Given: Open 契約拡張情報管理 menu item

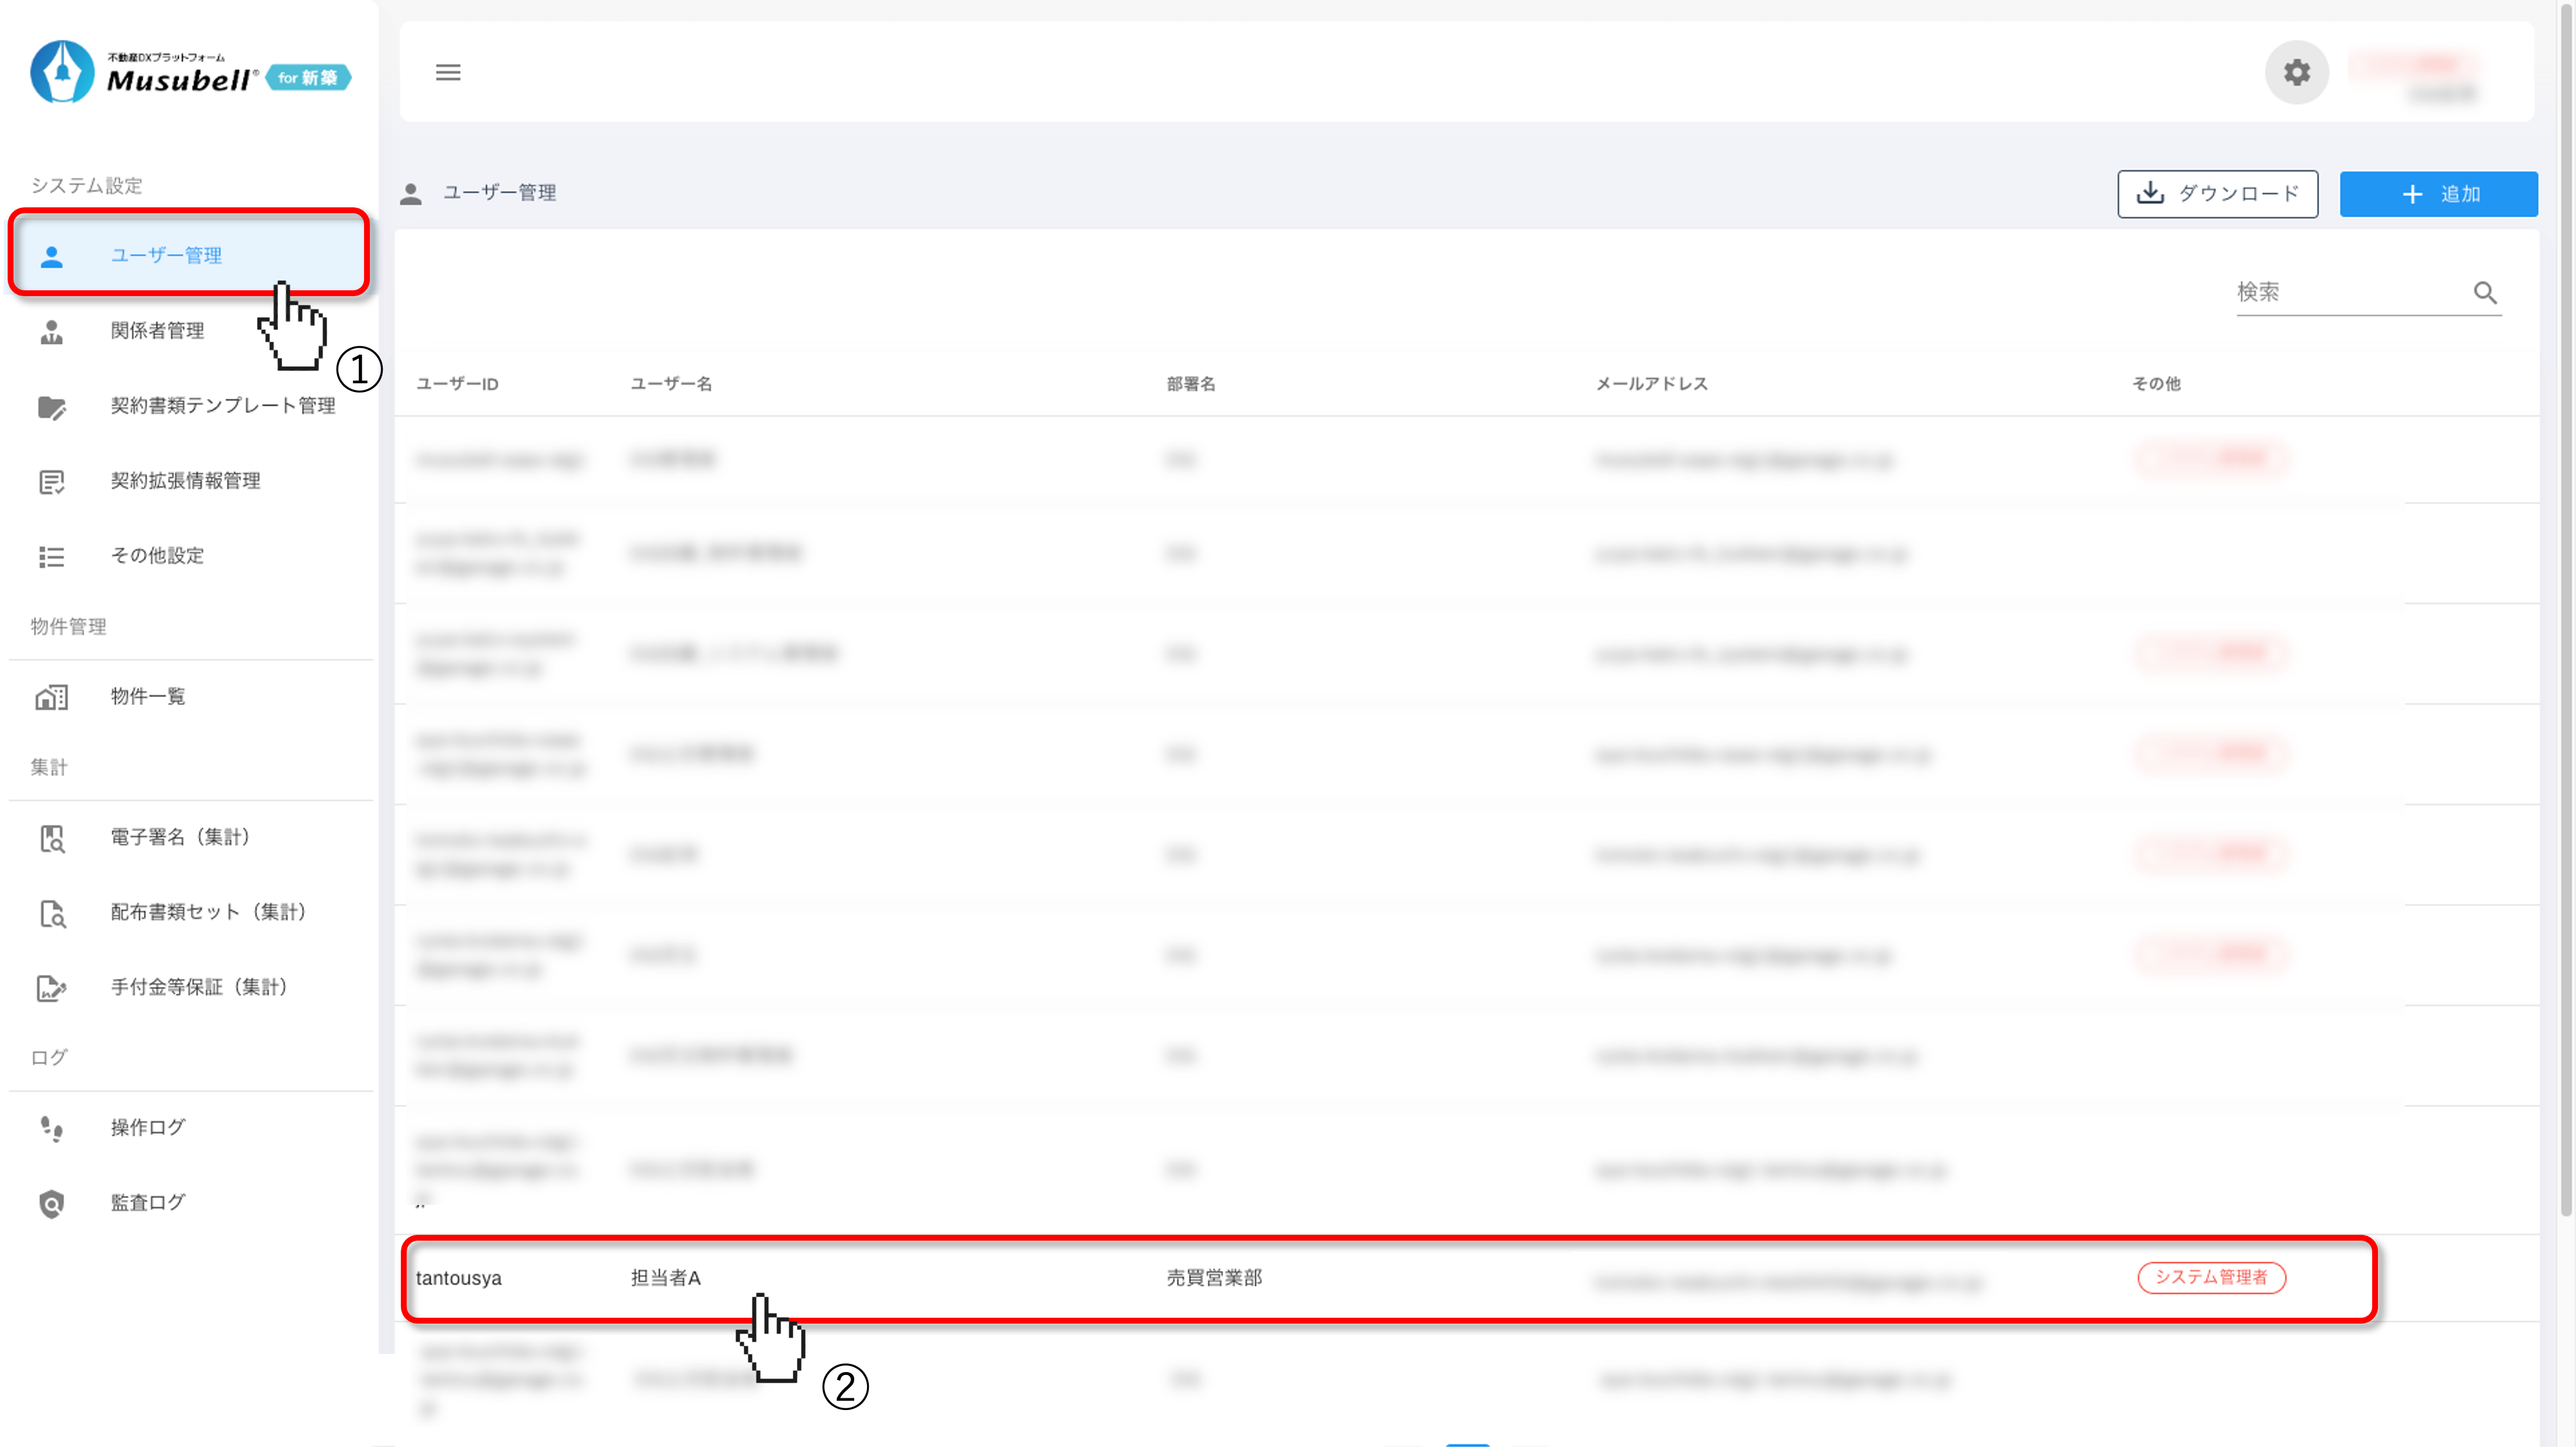Looking at the screenshot, I should click(185, 481).
